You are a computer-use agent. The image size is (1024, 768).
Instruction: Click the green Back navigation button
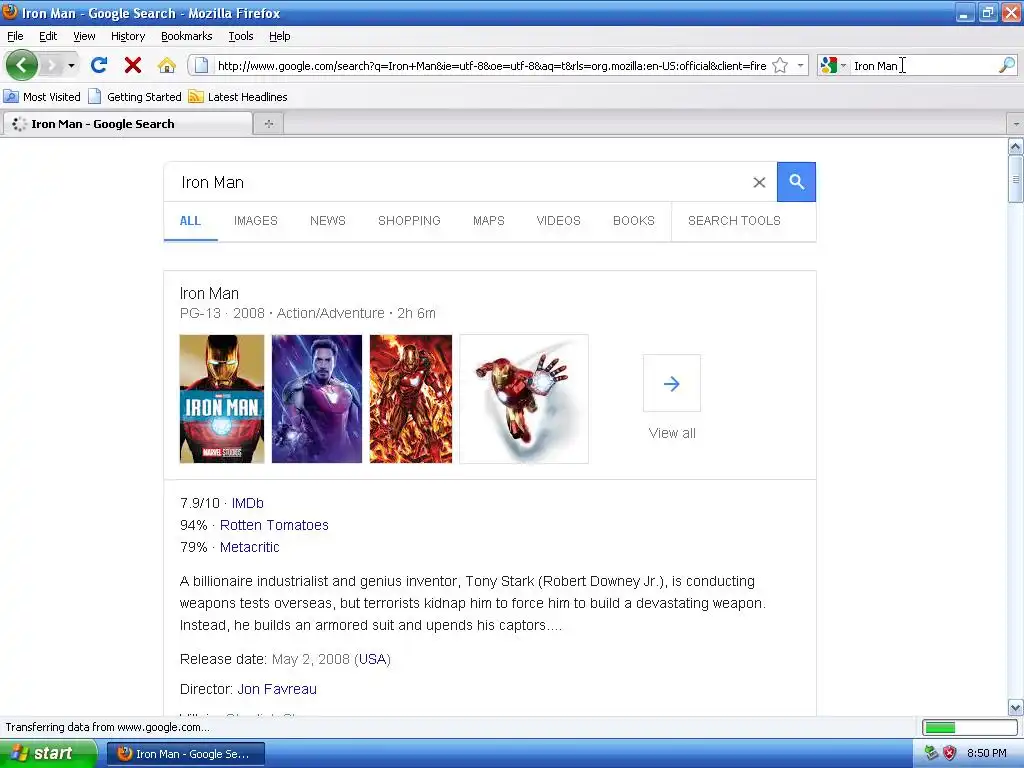coord(22,65)
